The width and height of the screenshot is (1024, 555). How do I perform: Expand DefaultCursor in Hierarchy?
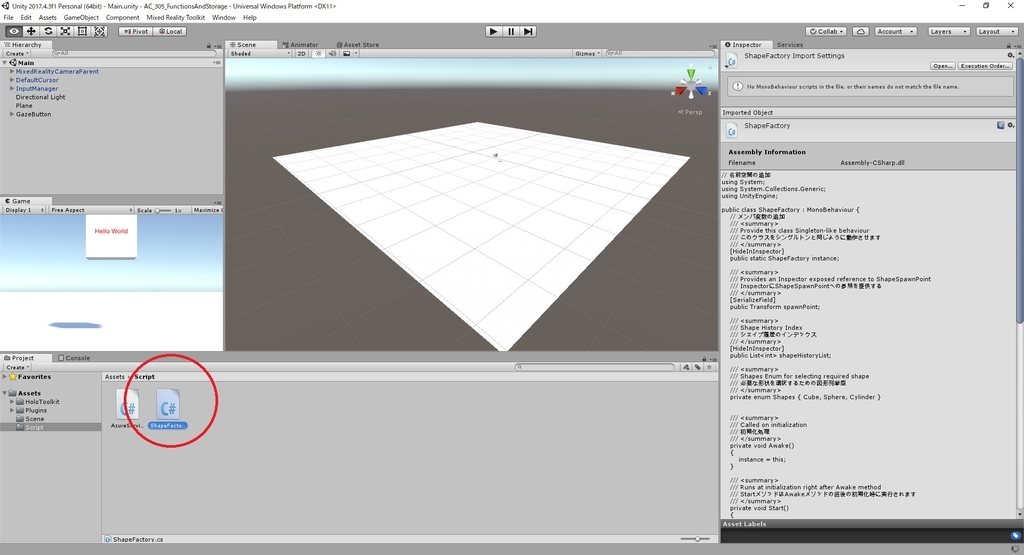pos(12,80)
